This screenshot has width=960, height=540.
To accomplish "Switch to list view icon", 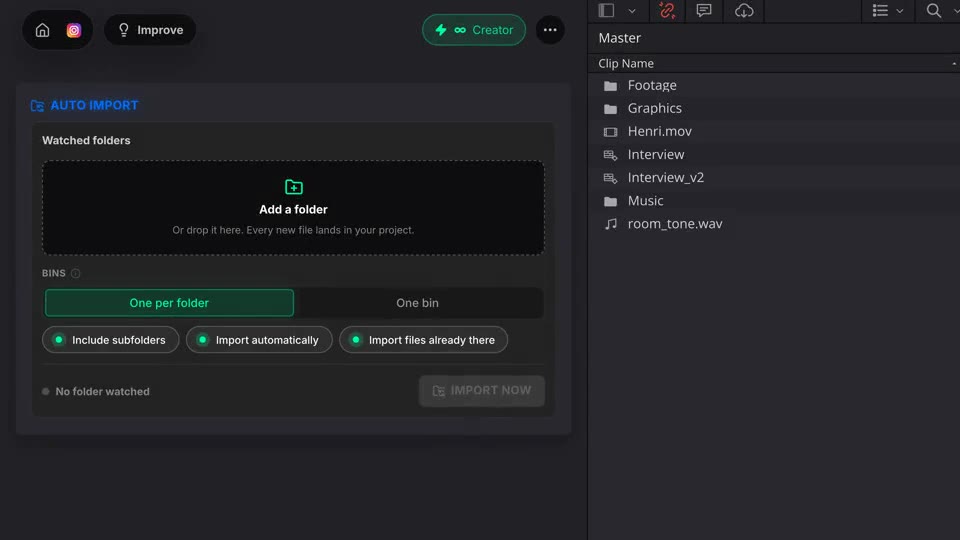I will [880, 10].
